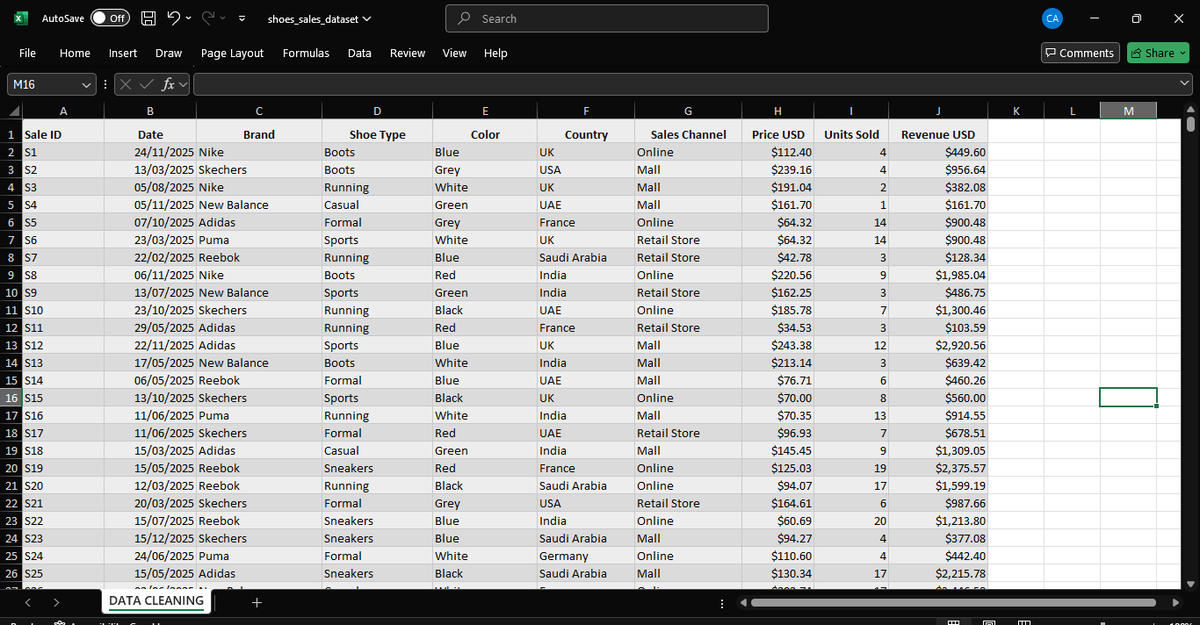
Task: Select column J header
Action: [939, 111]
